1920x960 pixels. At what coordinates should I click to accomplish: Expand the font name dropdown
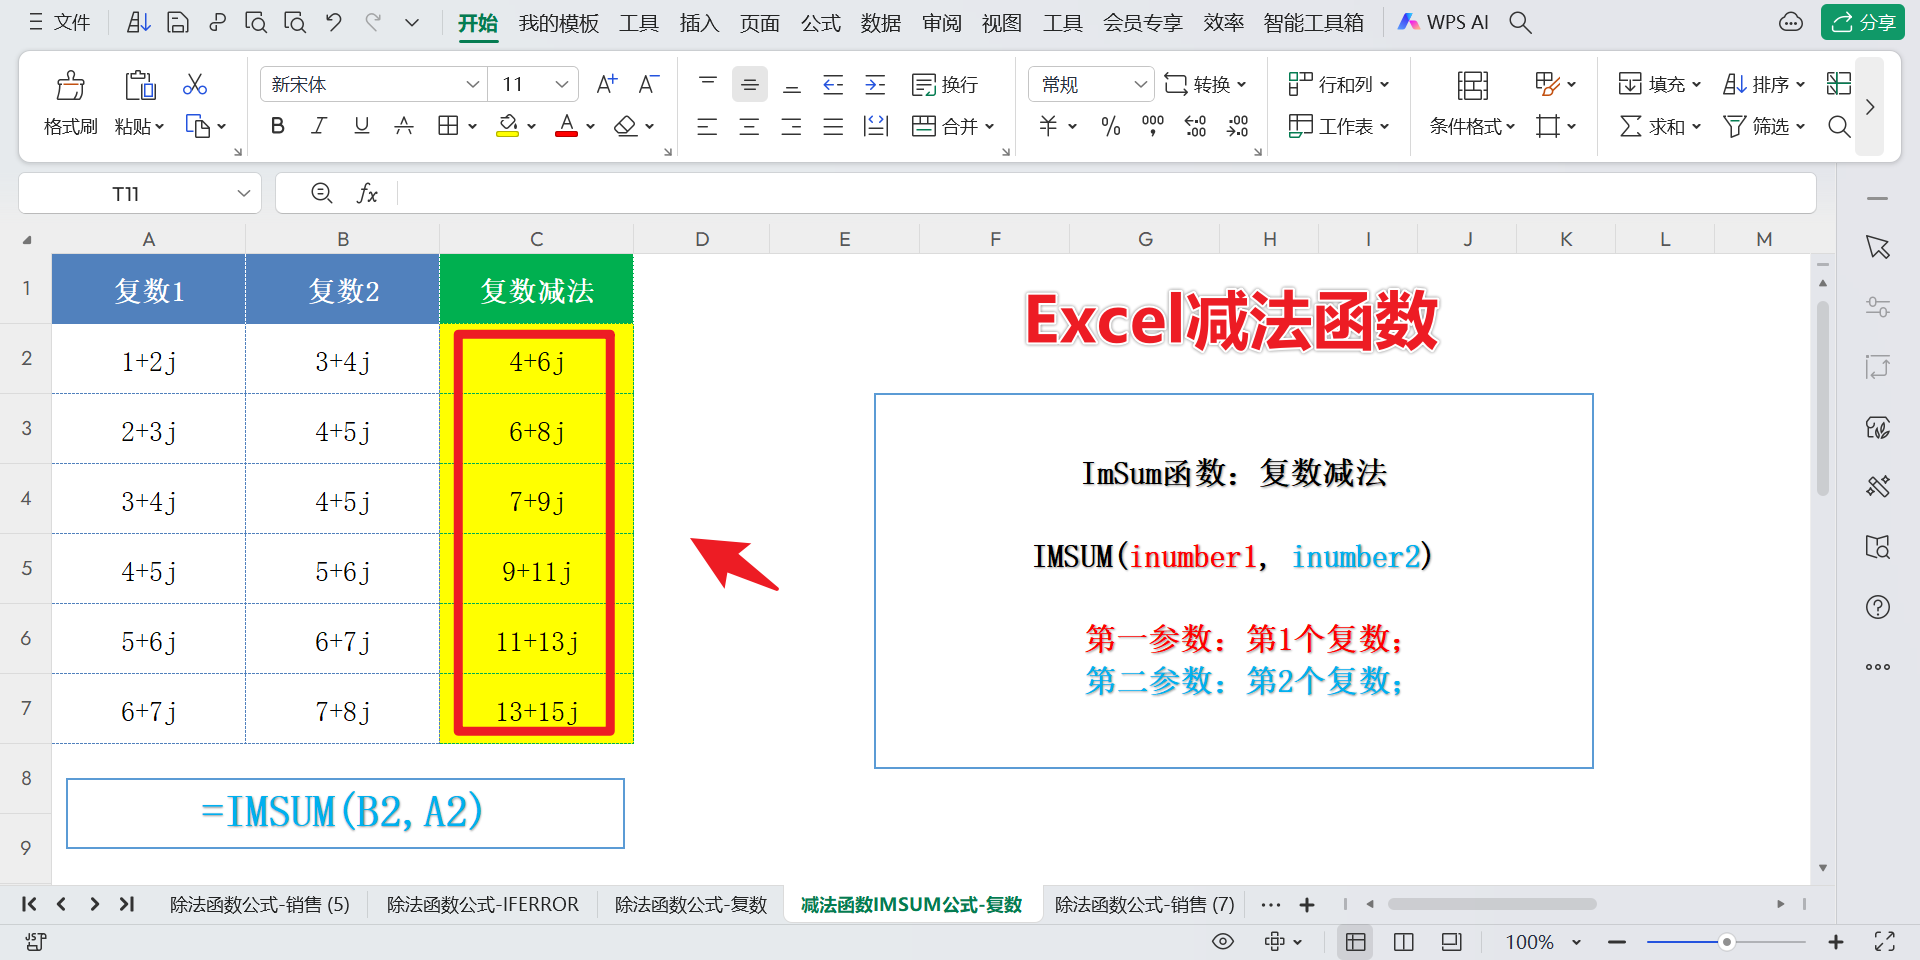(x=472, y=85)
